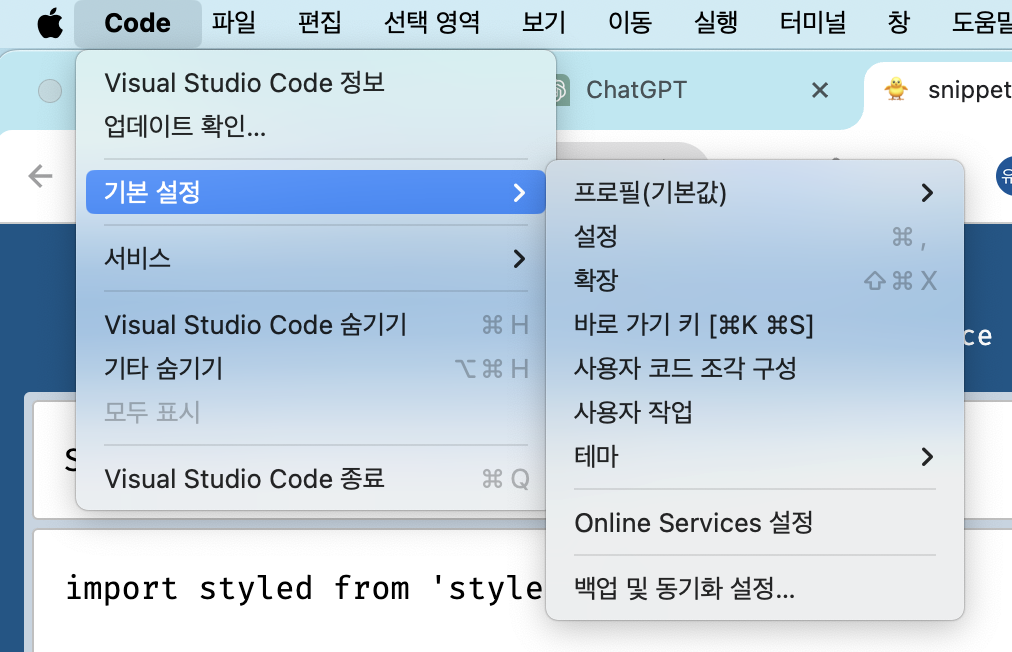Select 업데이트 확인... menu entry
Screen dimensions: 1012x652
(316, 126)
